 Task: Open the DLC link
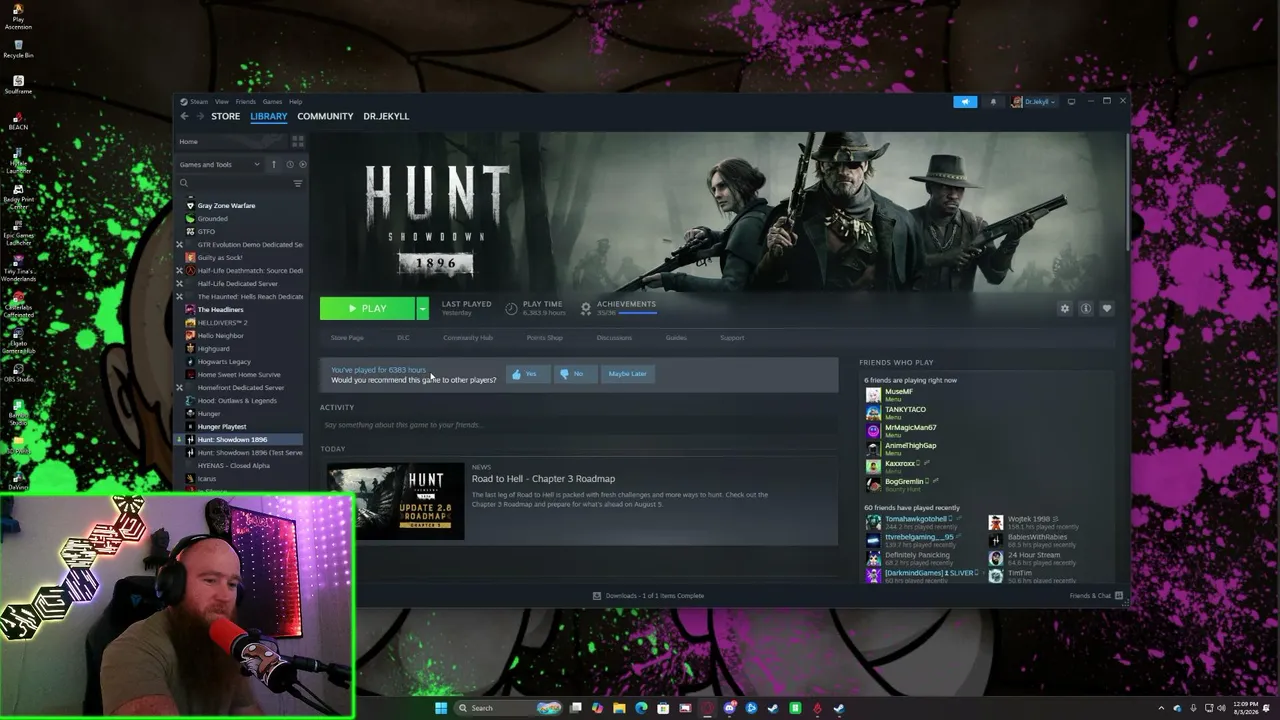[403, 338]
